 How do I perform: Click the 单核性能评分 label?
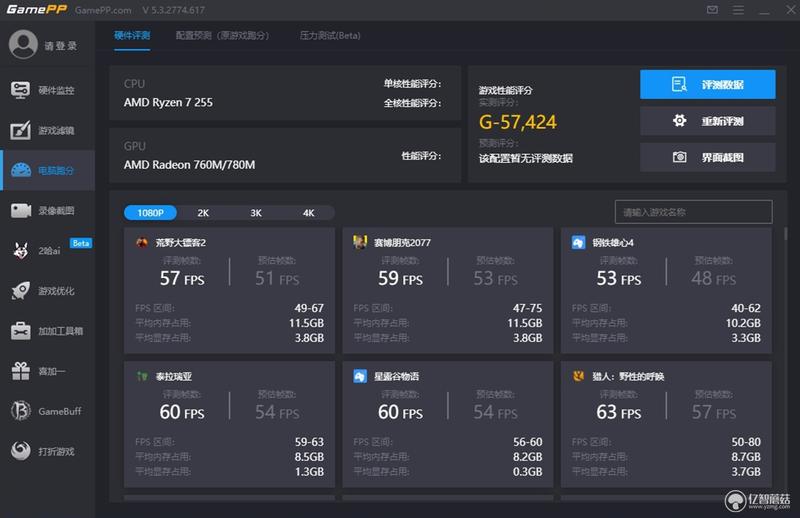click(x=412, y=84)
